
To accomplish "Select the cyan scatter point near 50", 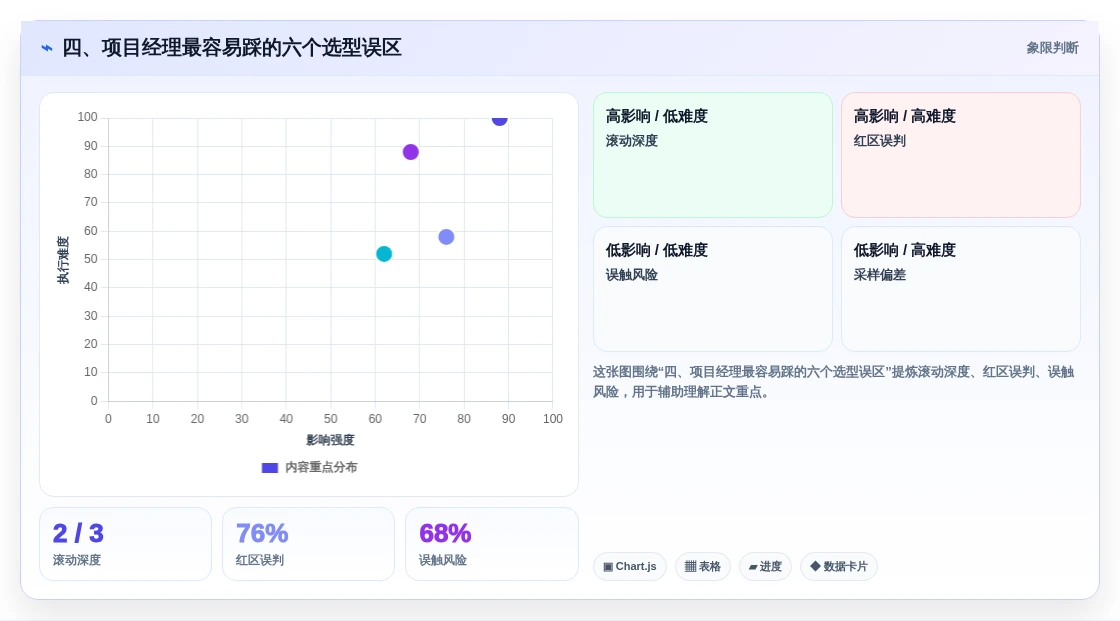I will click(x=384, y=254).
